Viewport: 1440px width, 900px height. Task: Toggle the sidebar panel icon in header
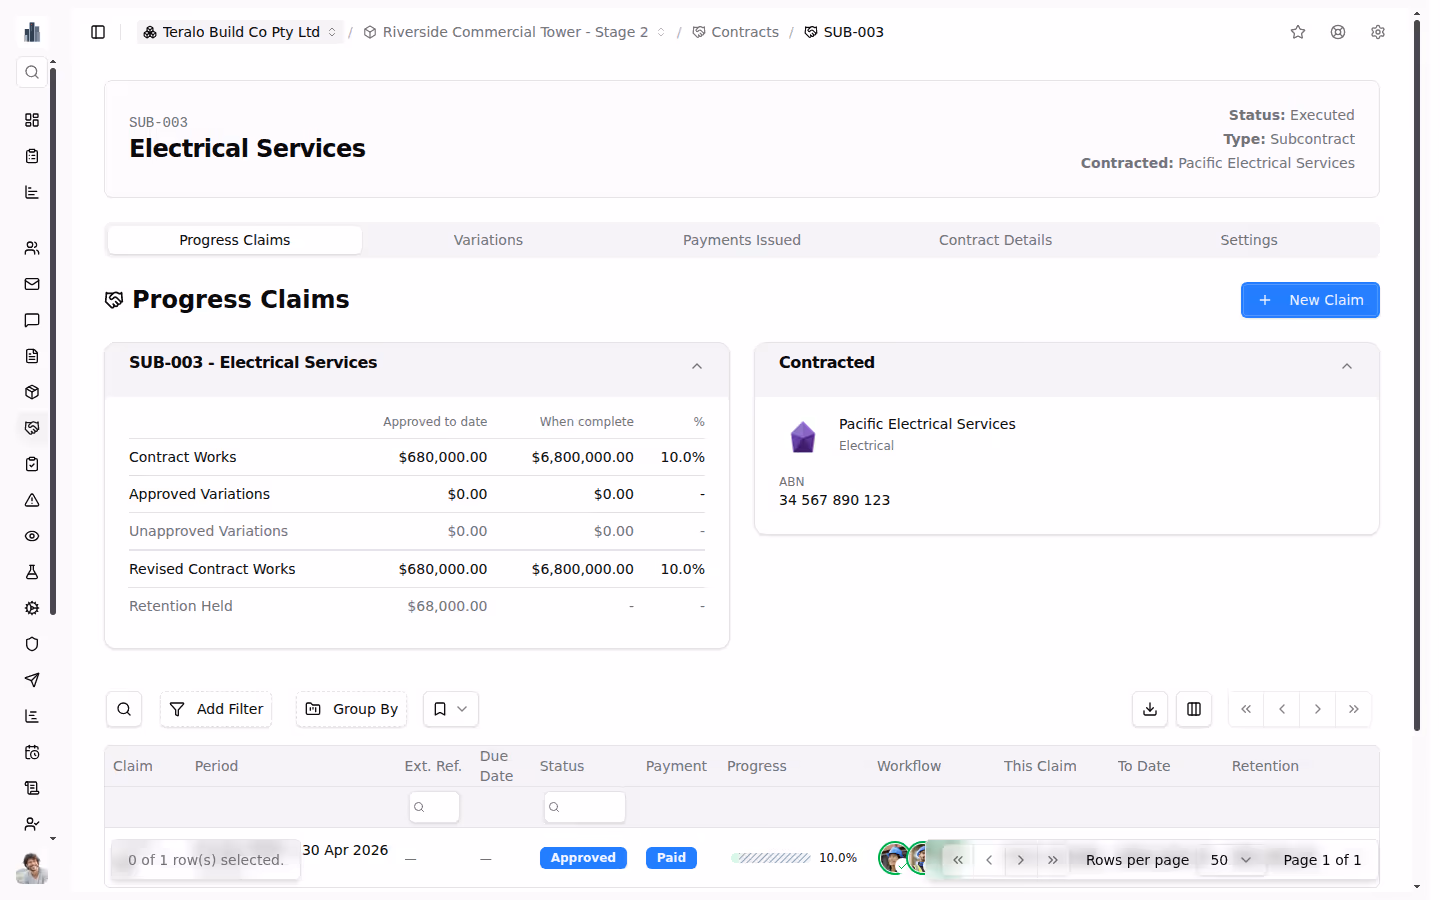coord(98,32)
